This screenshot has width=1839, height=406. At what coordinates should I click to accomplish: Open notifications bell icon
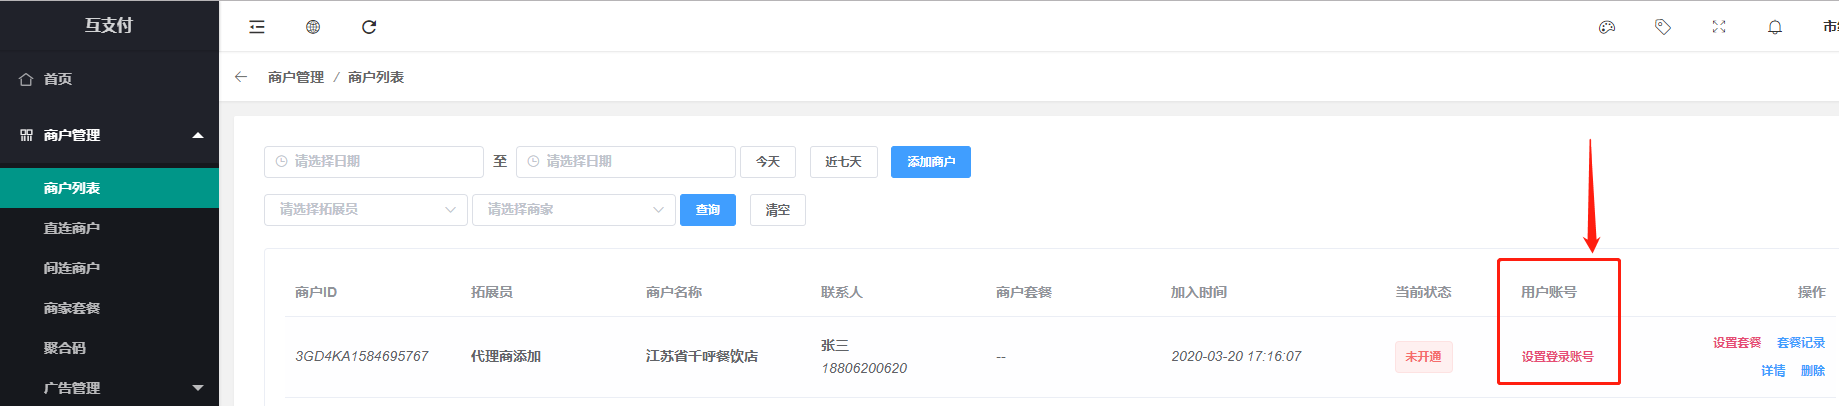1775,27
